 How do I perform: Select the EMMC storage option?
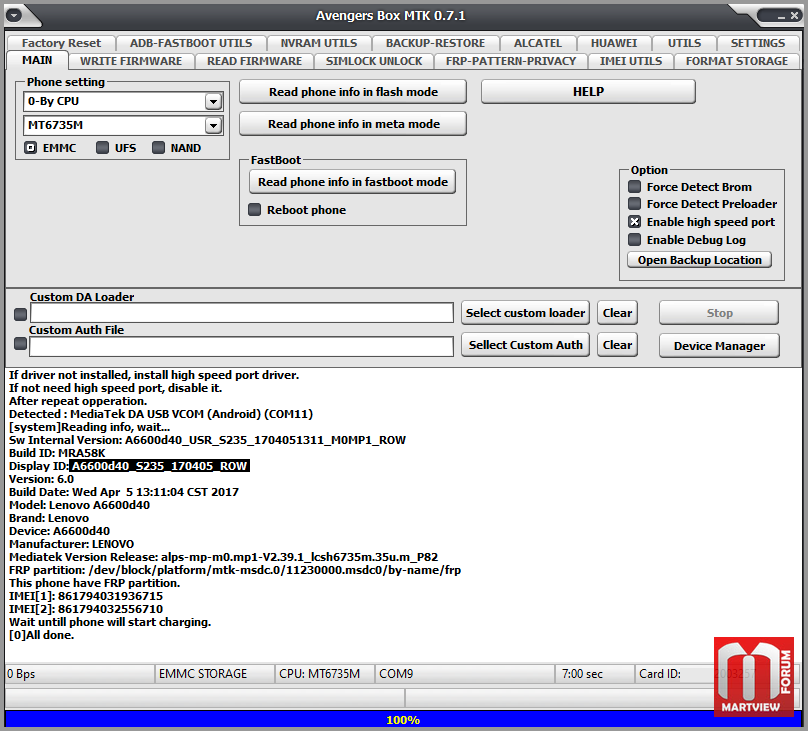point(30,148)
